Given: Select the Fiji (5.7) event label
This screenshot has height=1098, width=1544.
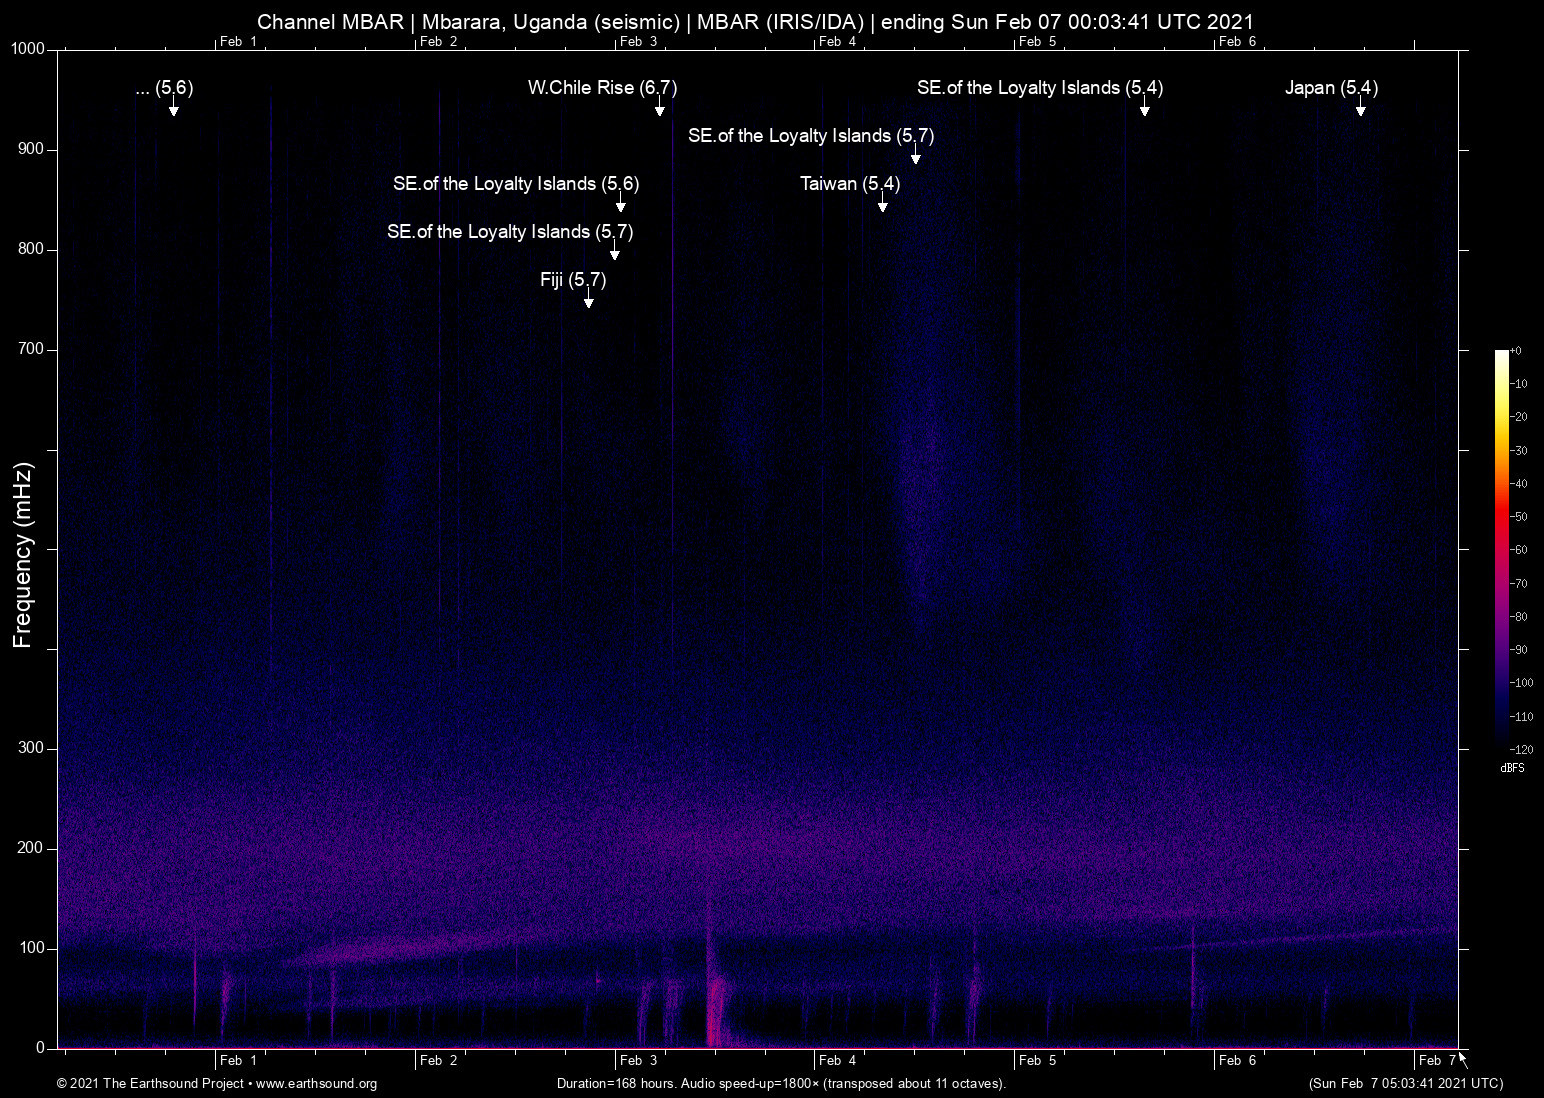Looking at the screenshot, I should point(573,280).
